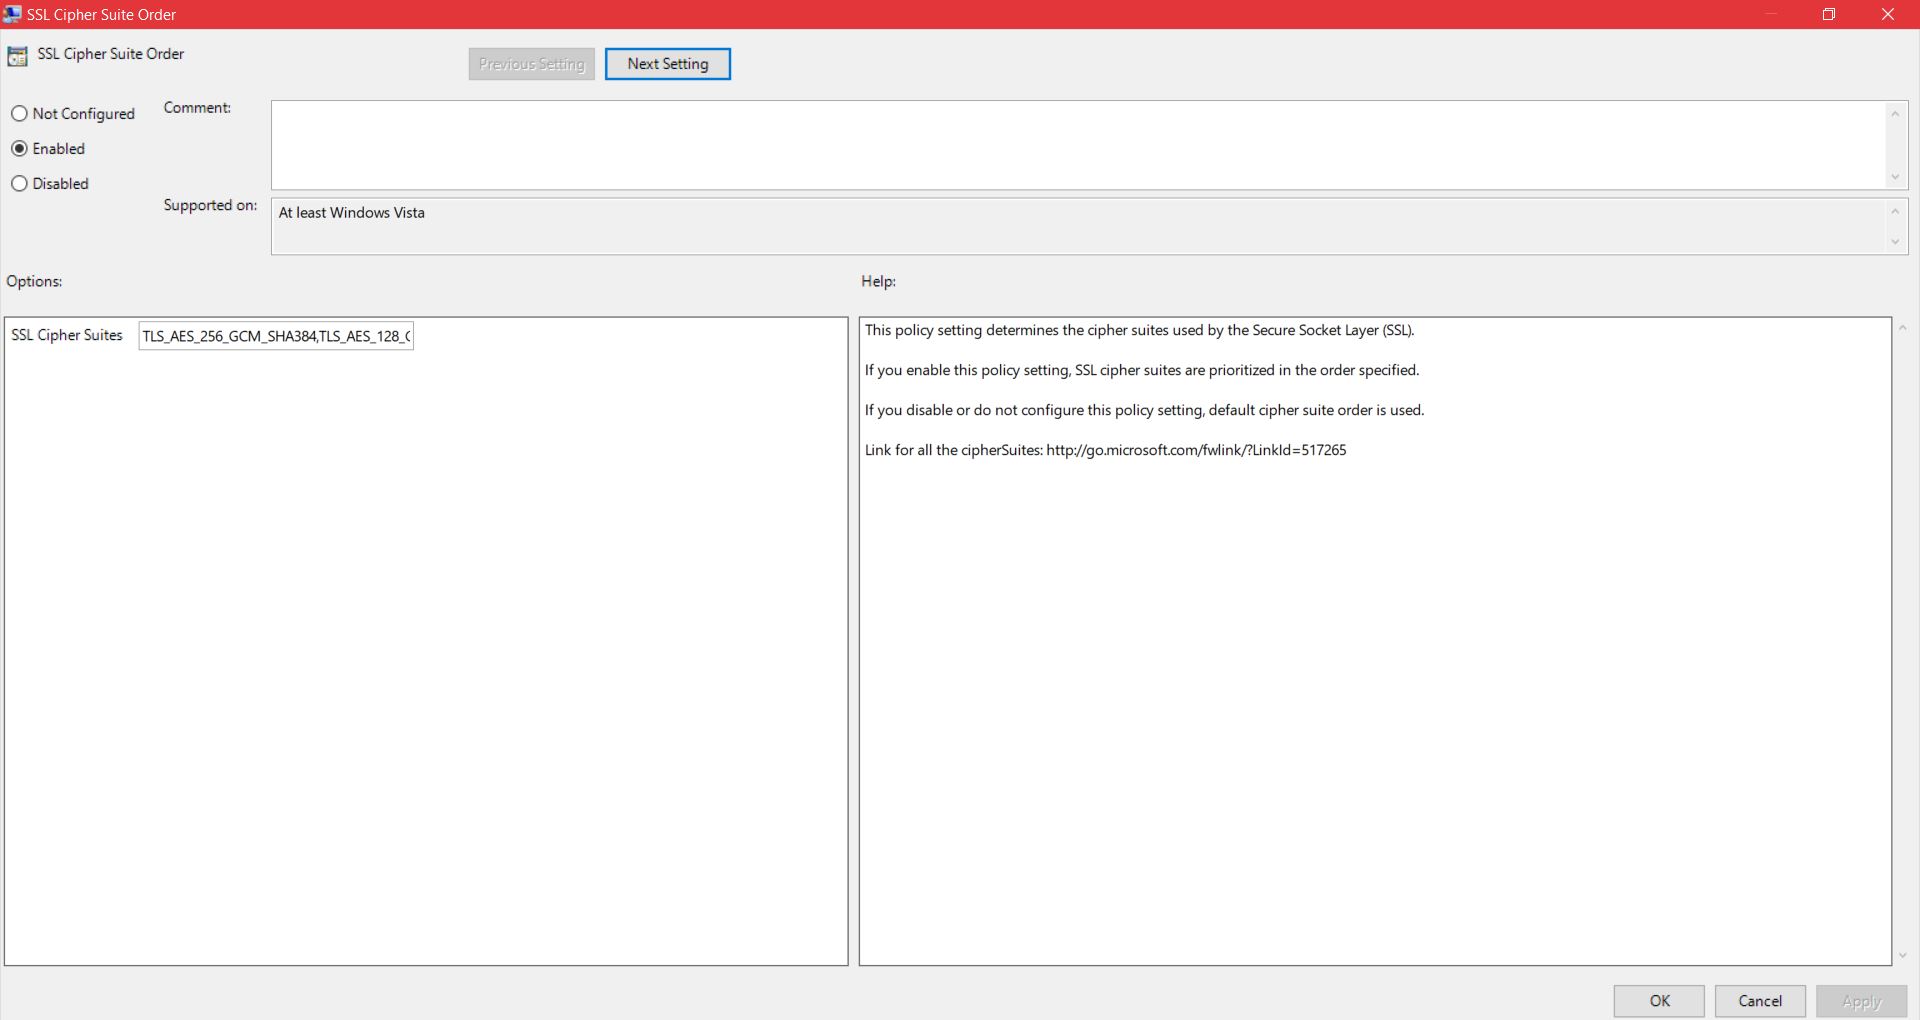The image size is (1920, 1020).
Task: Click the Supported on scroll-down arrow
Action: click(1896, 242)
